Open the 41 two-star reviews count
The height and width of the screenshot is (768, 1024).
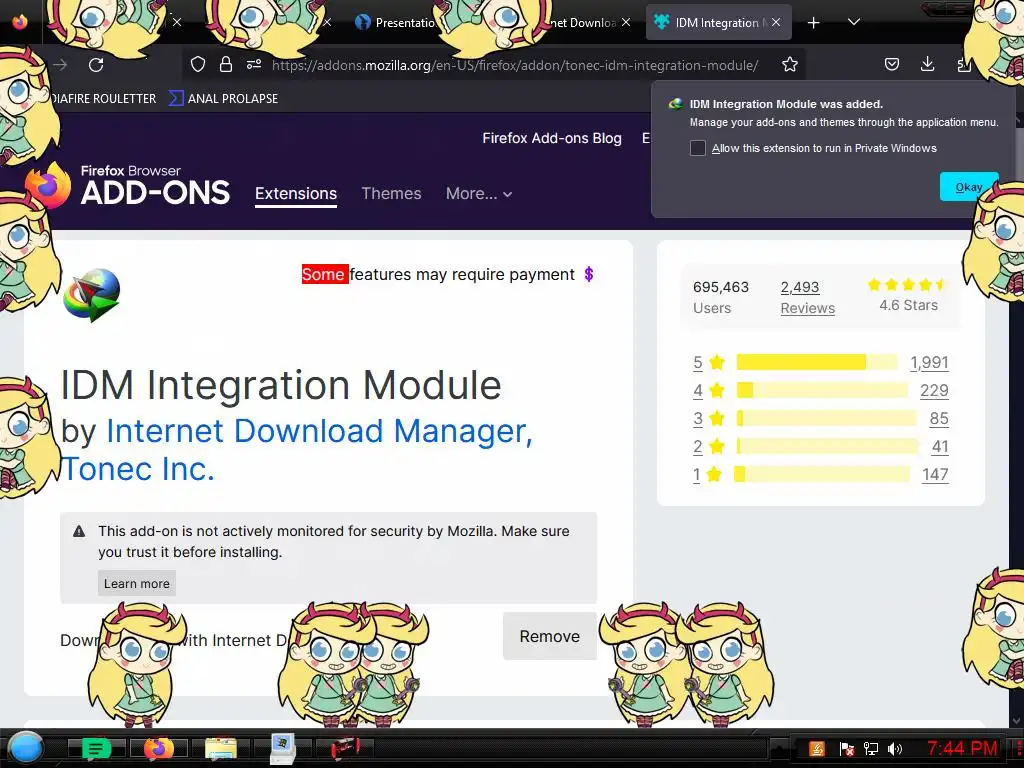(940, 447)
